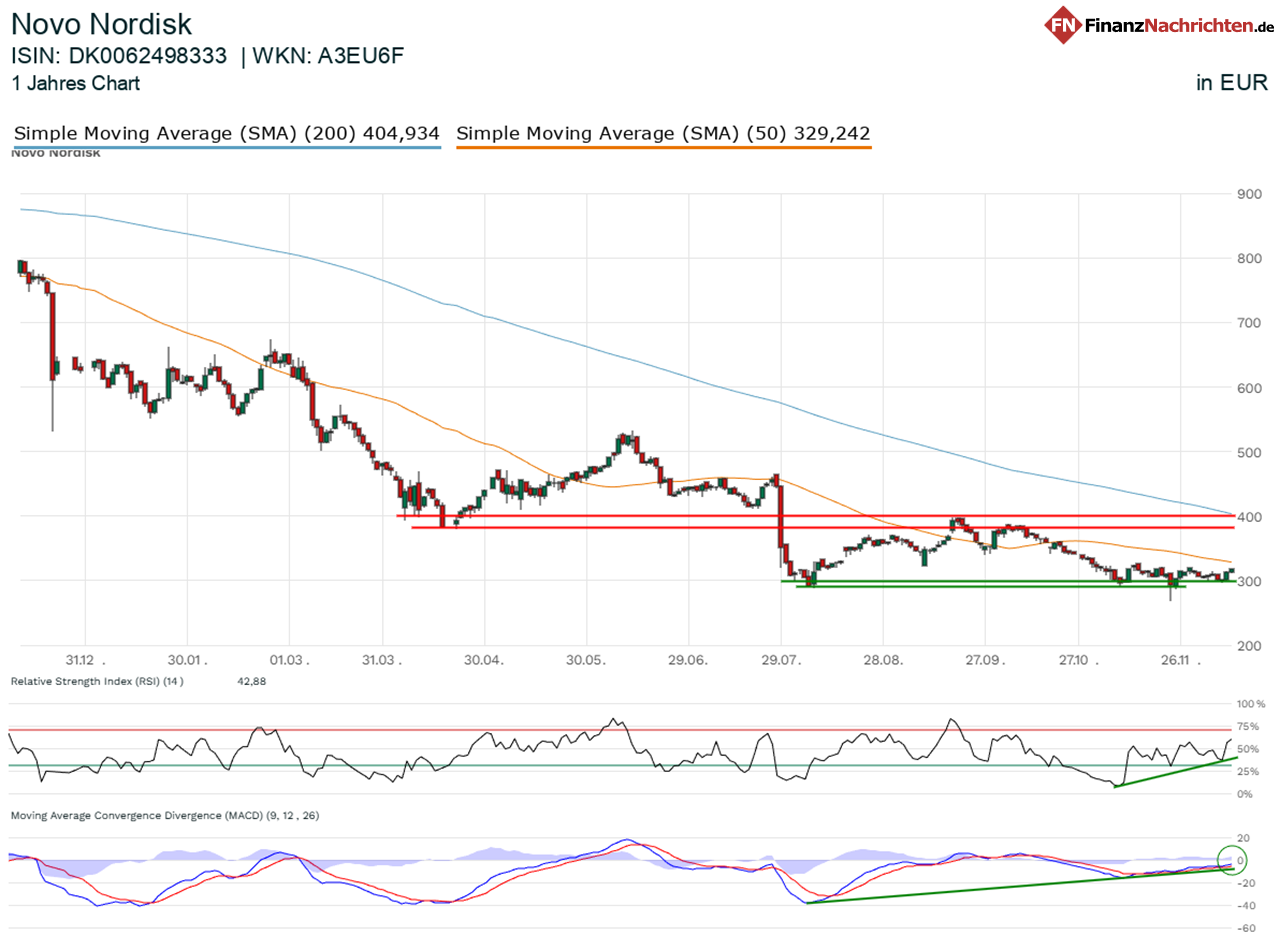This screenshot has width=1280, height=938.
Task: Click the in EUR currency label
Action: pyautogui.click(x=1234, y=84)
